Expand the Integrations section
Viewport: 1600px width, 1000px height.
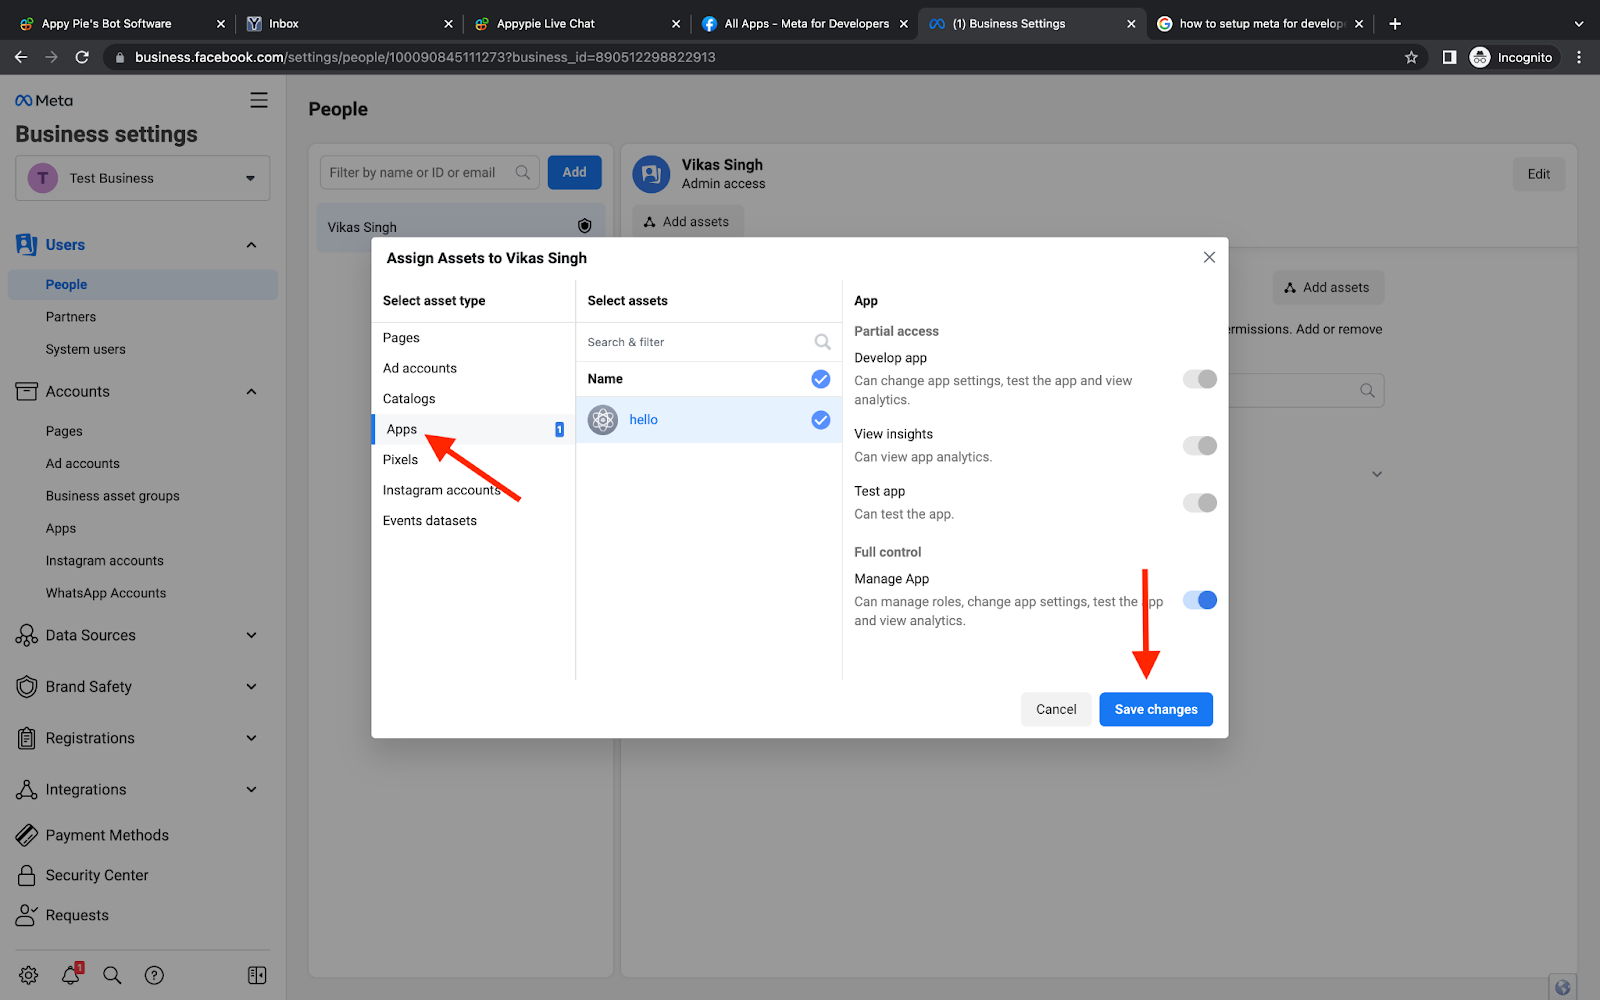click(251, 789)
